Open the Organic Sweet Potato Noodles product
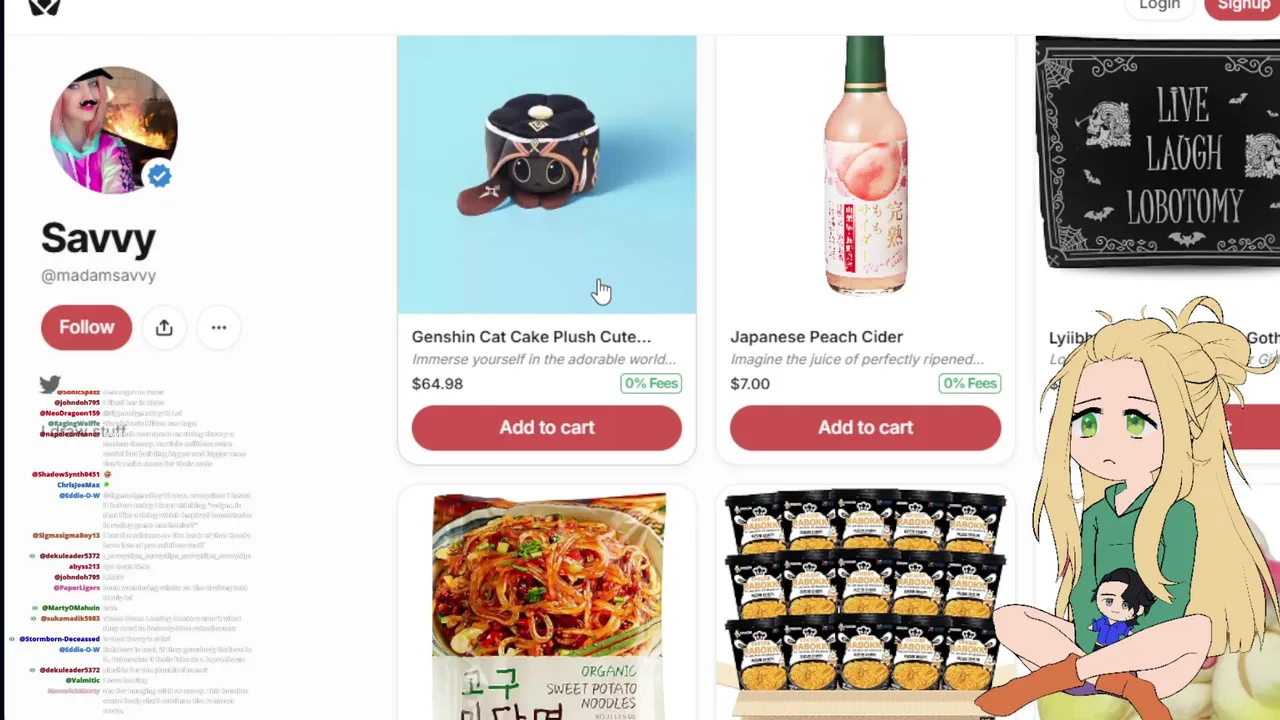Viewport: 1280px width, 720px height. tap(549, 606)
